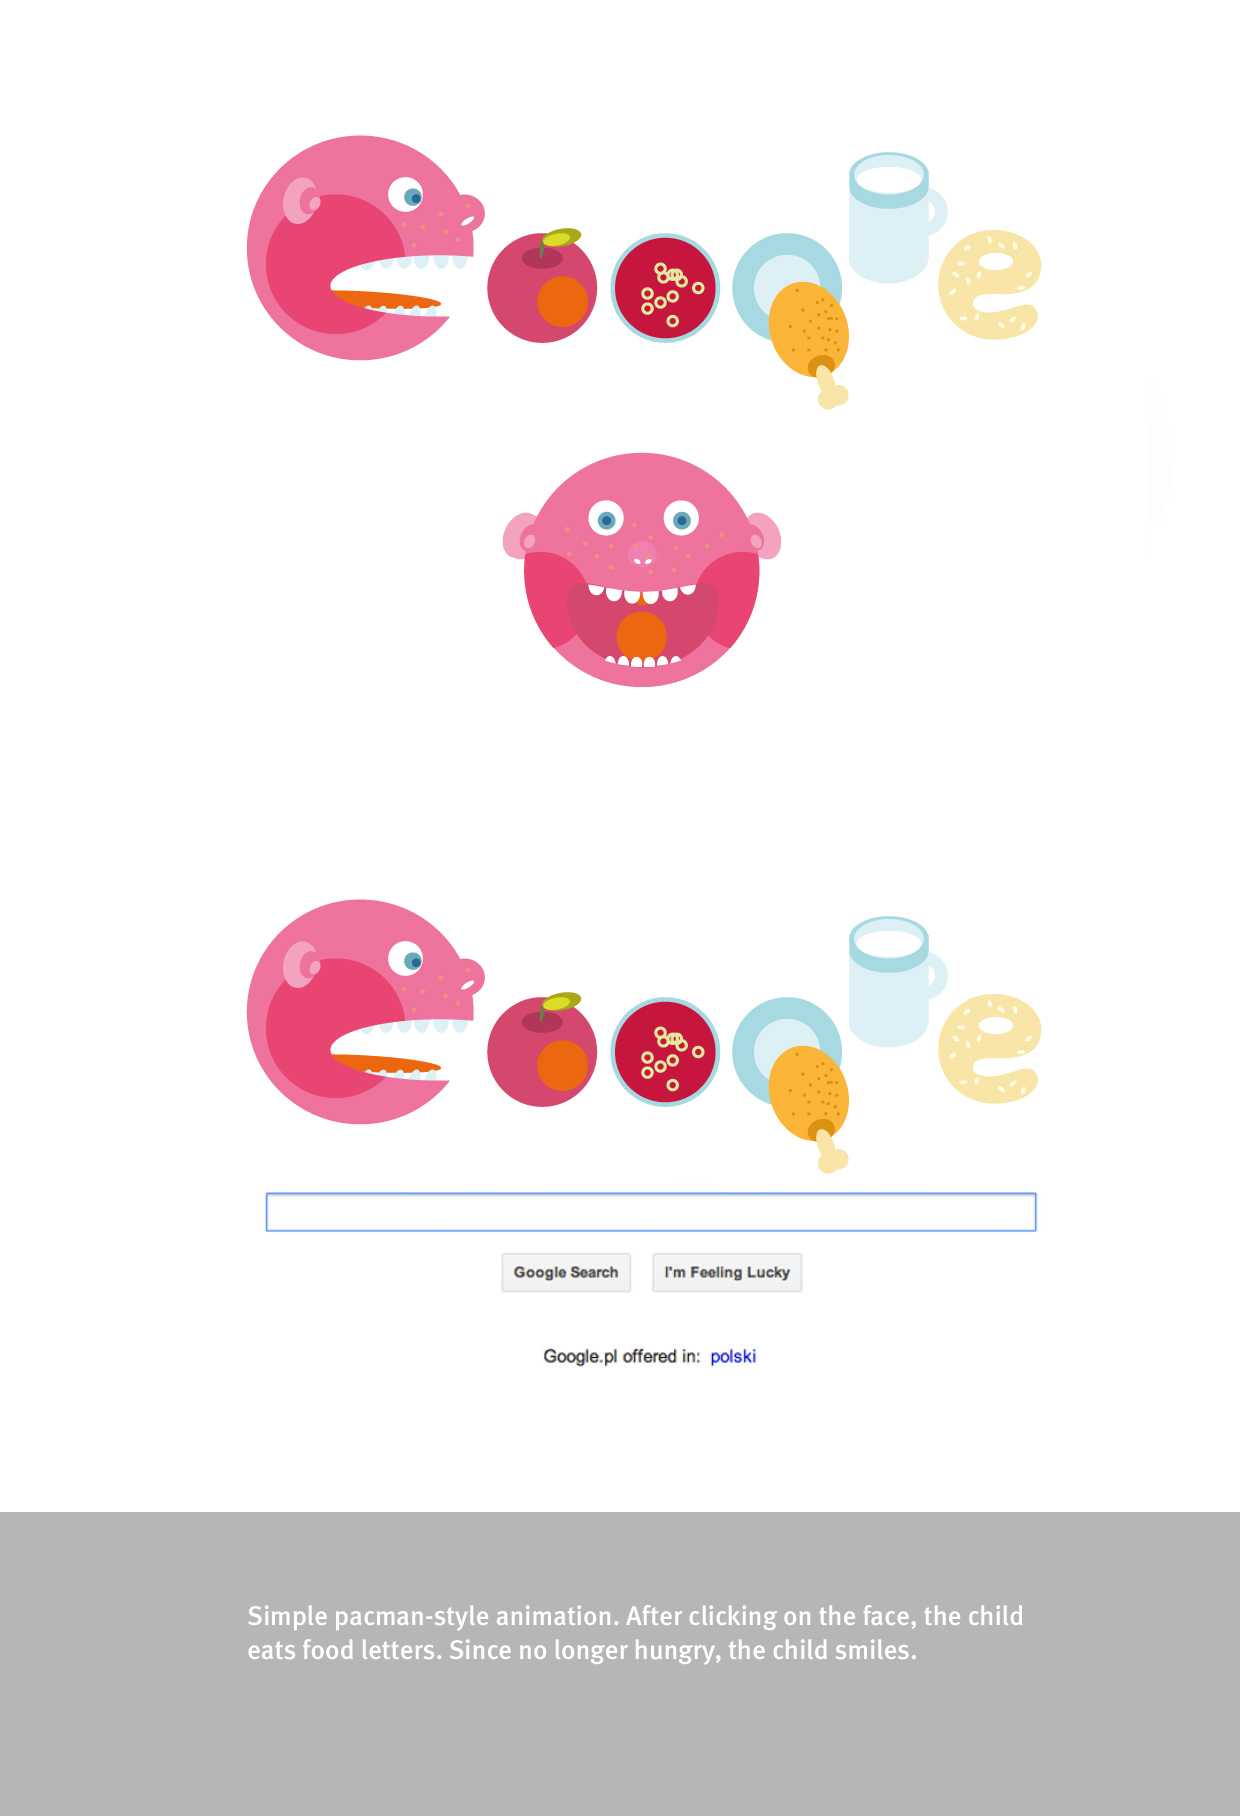Click the milk mug above the search box
Viewport: 1240px width, 1816px height.
coord(895,981)
